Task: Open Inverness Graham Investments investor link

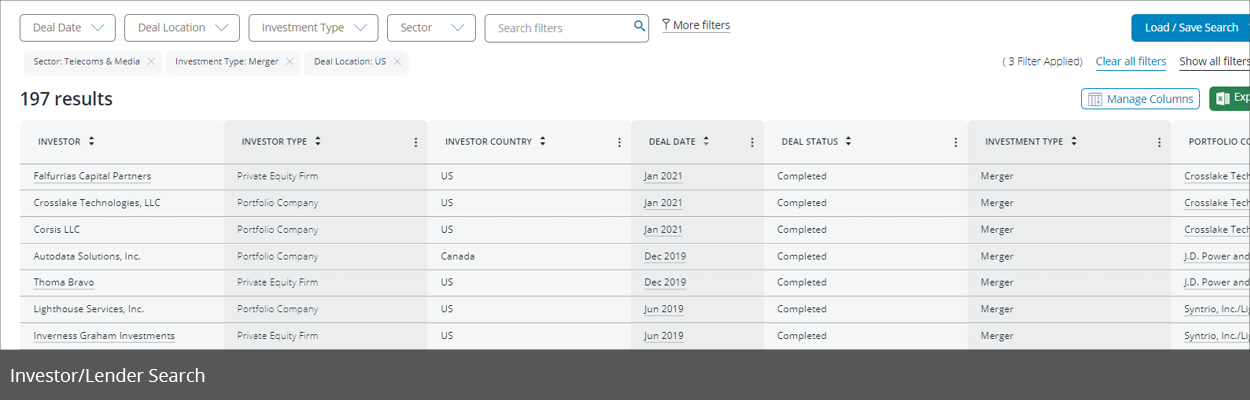Action: pos(104,336)
